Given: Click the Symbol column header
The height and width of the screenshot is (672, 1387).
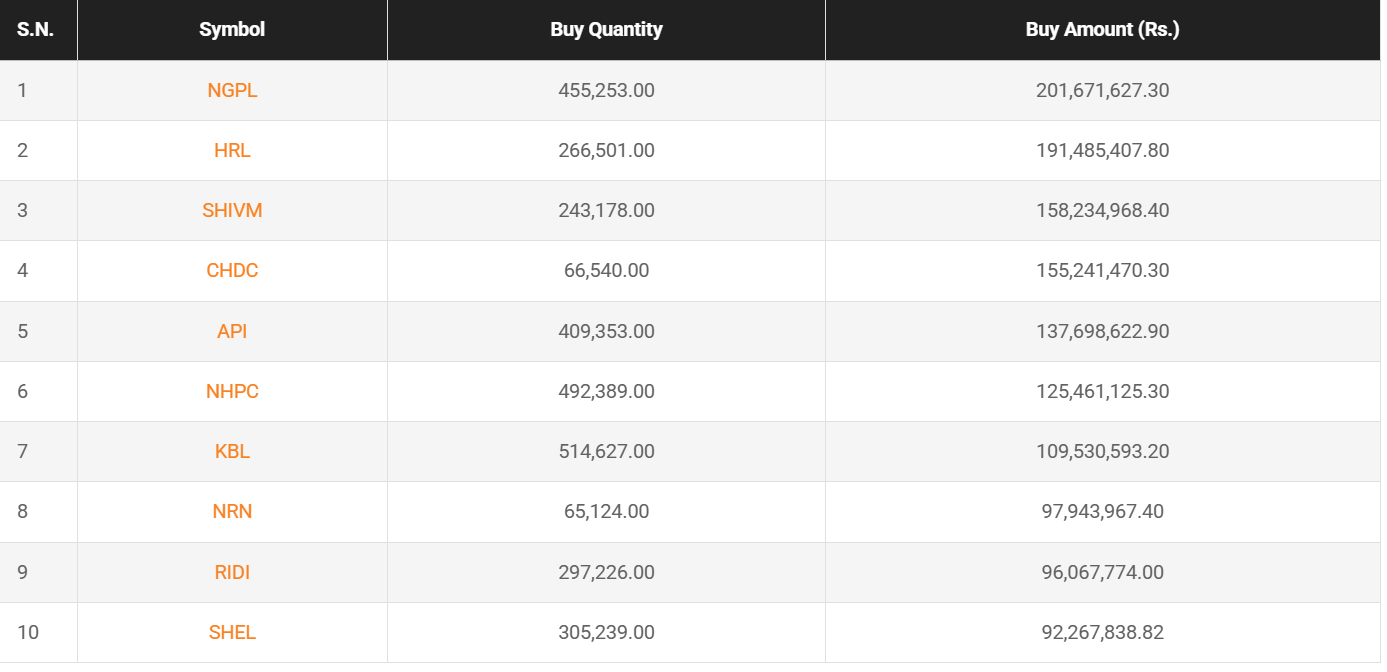Looking at the screenshot, I should click(x=232, y=29).
